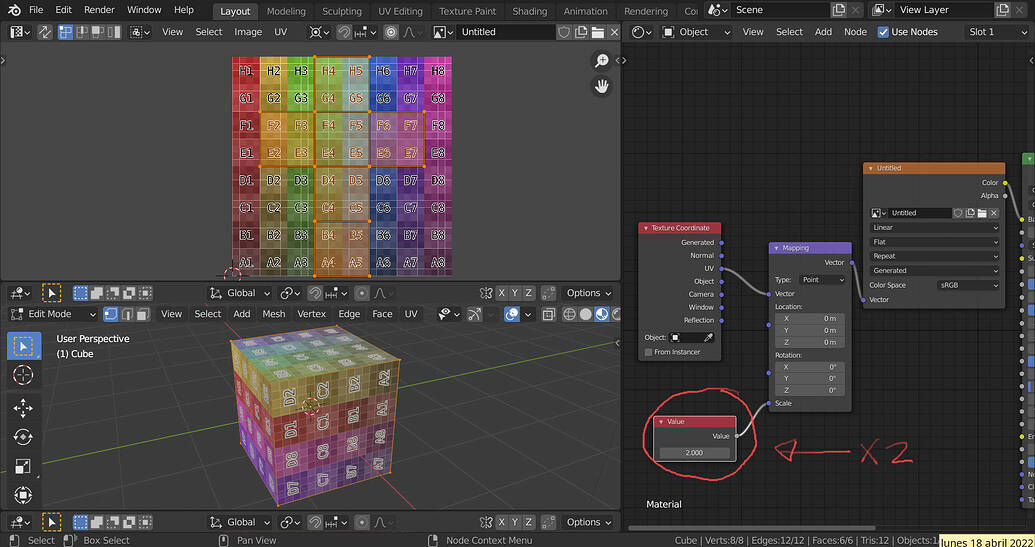Click the zoom magnifier gizmo in the UV editor
The image size is (1035, 547).
click(x=601, y=61)
